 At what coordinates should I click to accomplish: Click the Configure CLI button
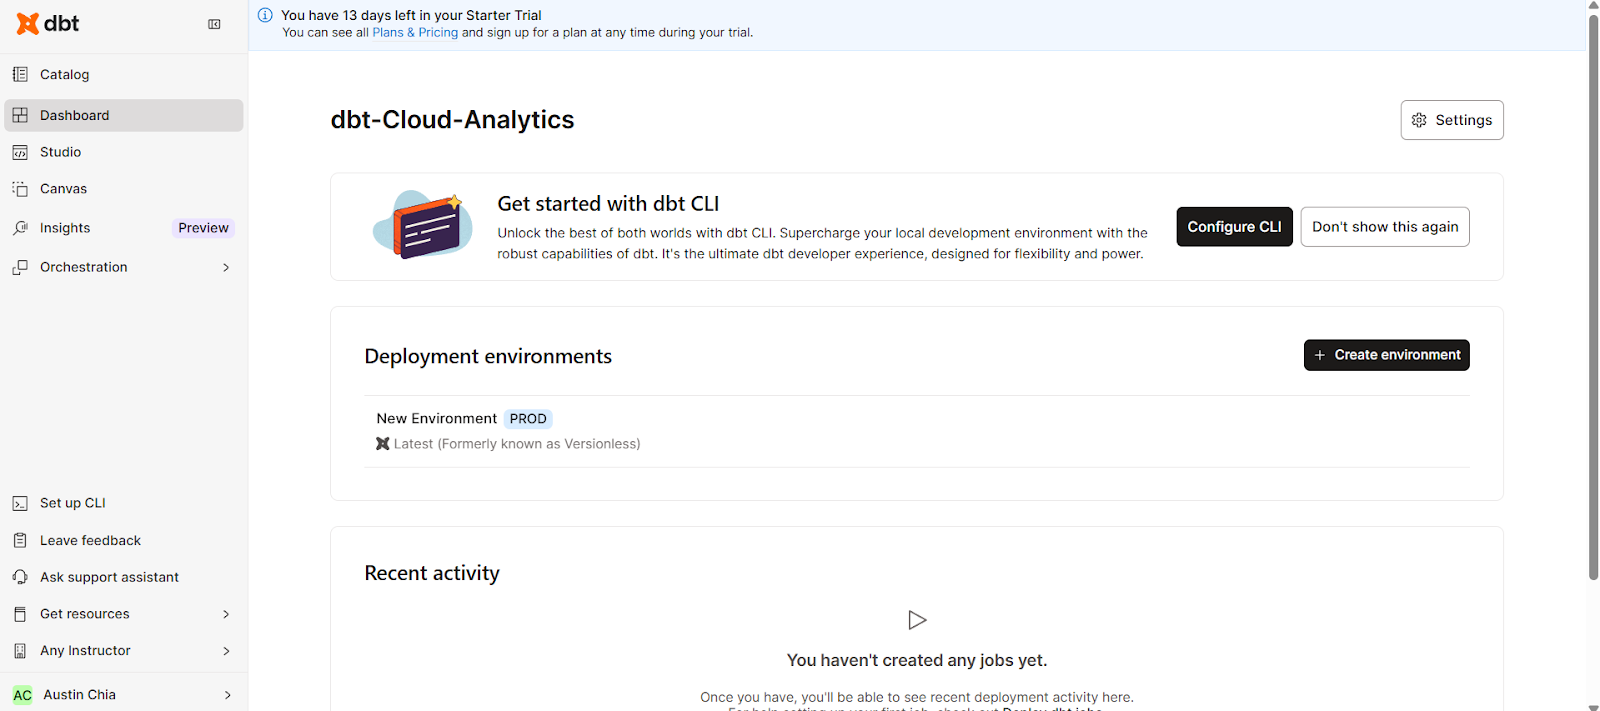[1234, 226]
